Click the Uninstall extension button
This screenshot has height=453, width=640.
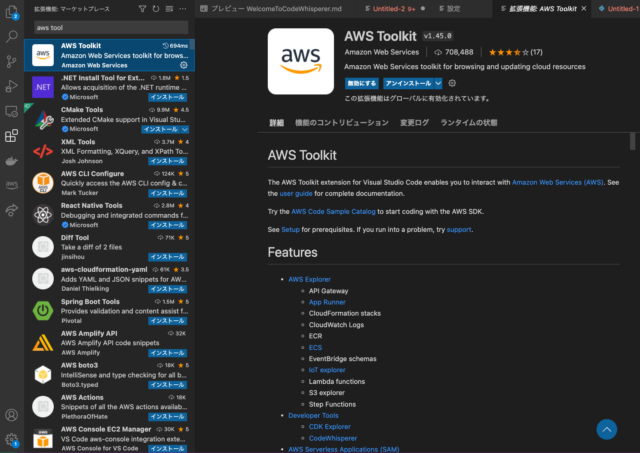click(x=408, y=83)
